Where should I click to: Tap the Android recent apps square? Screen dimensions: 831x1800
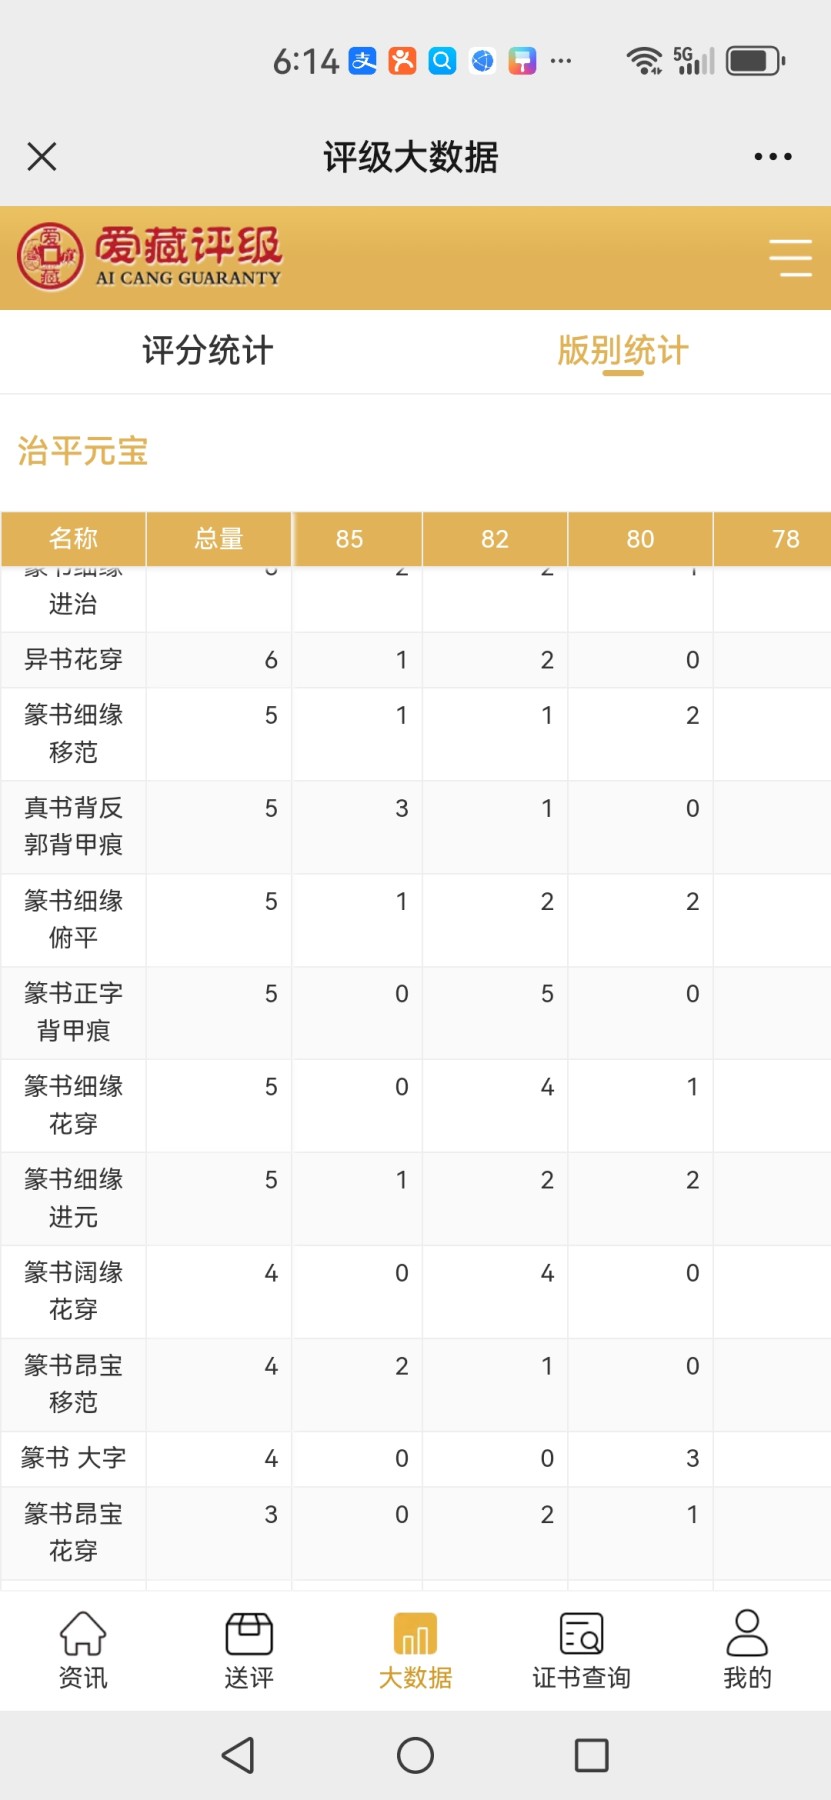pyautogui.click(x=592, y=1755)
